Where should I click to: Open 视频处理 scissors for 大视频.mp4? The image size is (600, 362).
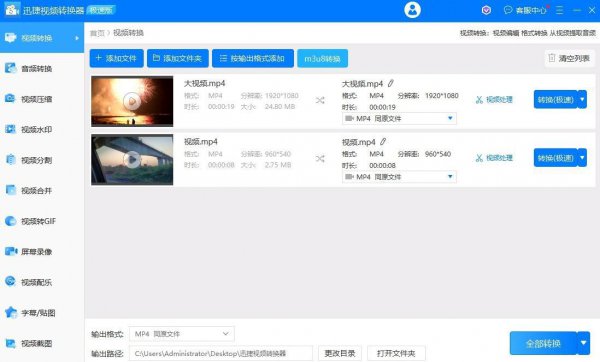click(494, 100)
